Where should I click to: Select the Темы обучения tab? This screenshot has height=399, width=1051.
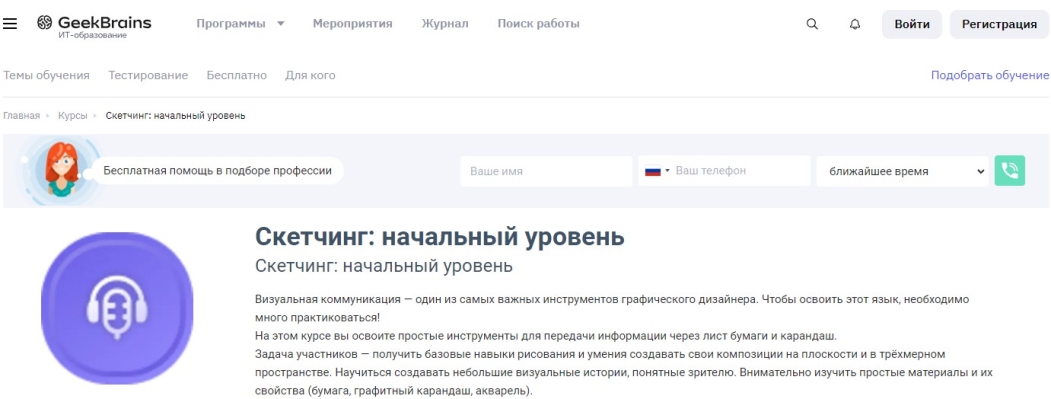(x=46, y=75)
